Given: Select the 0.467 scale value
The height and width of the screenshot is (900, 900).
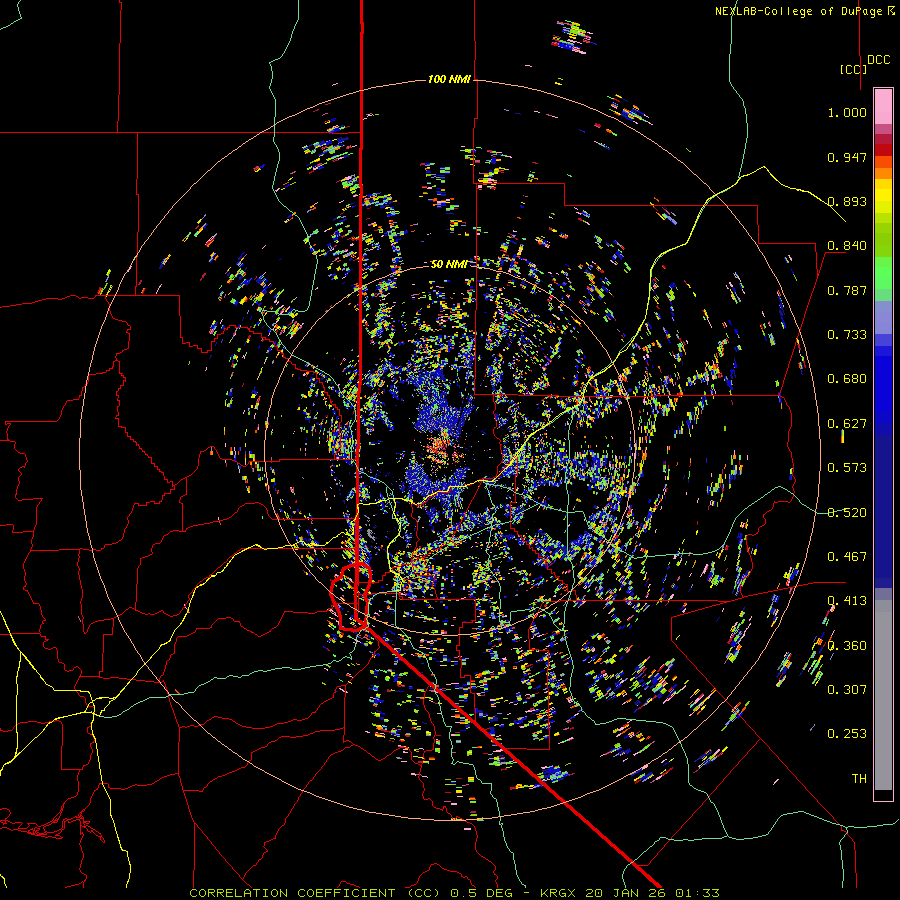Looking at the screenshot, I should (847, 557).
